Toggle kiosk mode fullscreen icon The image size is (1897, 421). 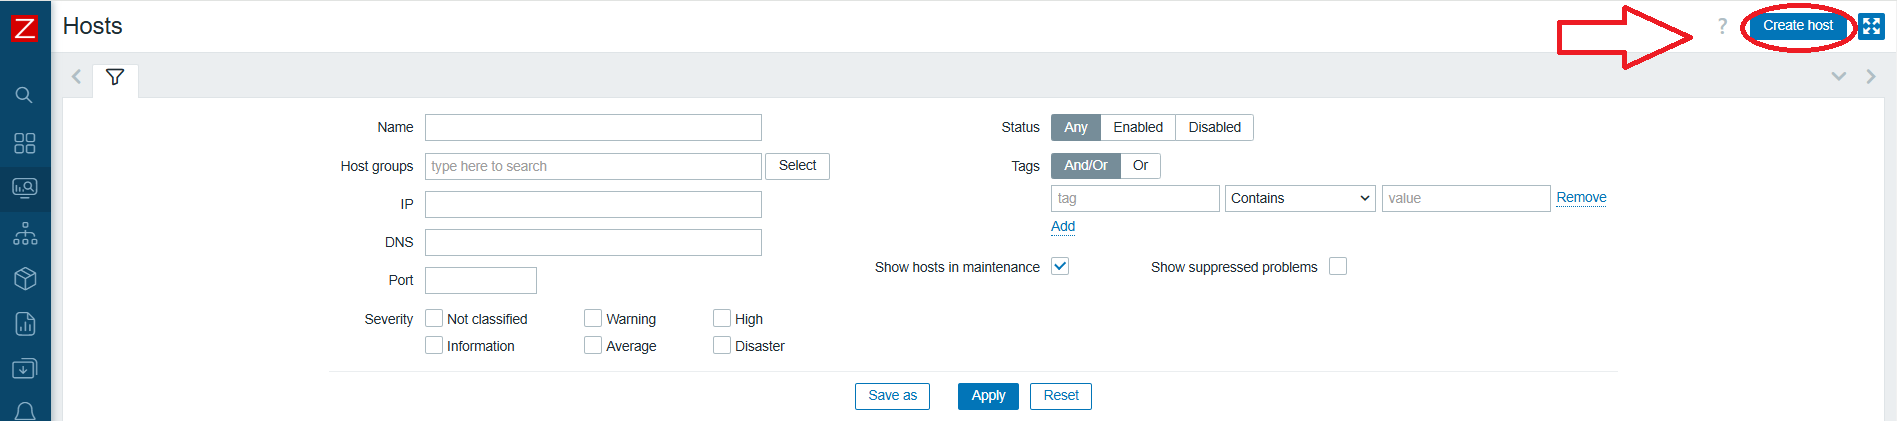coord(1871,26)
